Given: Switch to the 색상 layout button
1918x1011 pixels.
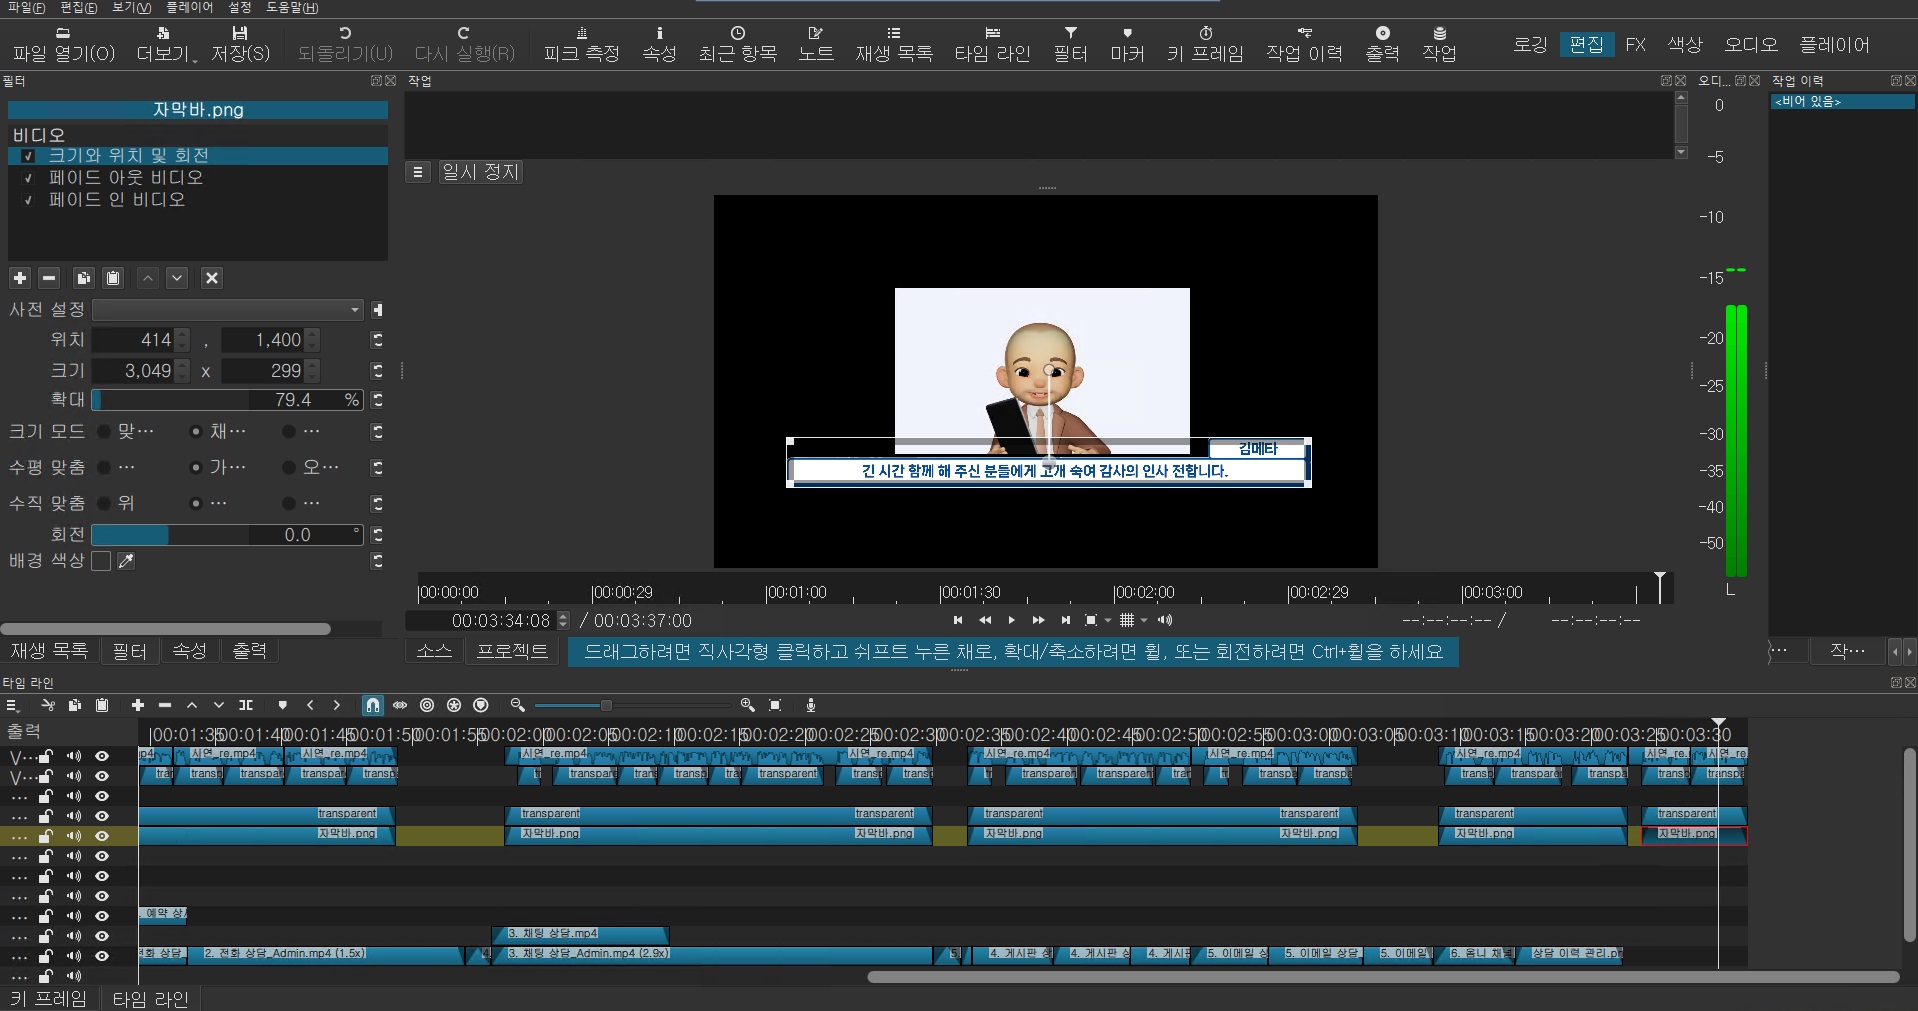Looking at the screenshot, I should (x=1685, y=45).
